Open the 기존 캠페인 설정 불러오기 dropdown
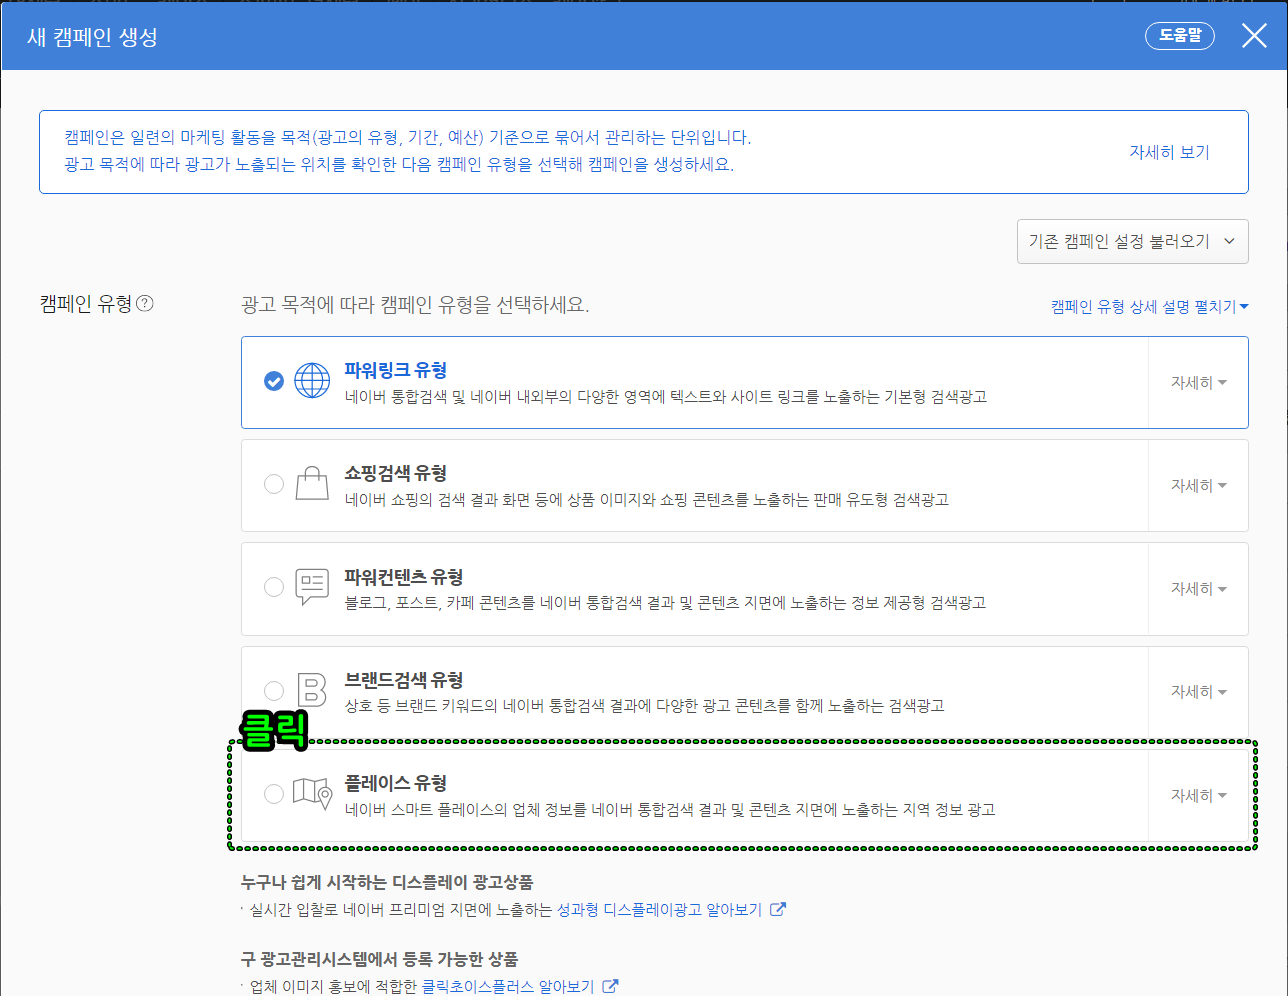This screenshot has height=996, width=1288. click(x=1132, y=241)
